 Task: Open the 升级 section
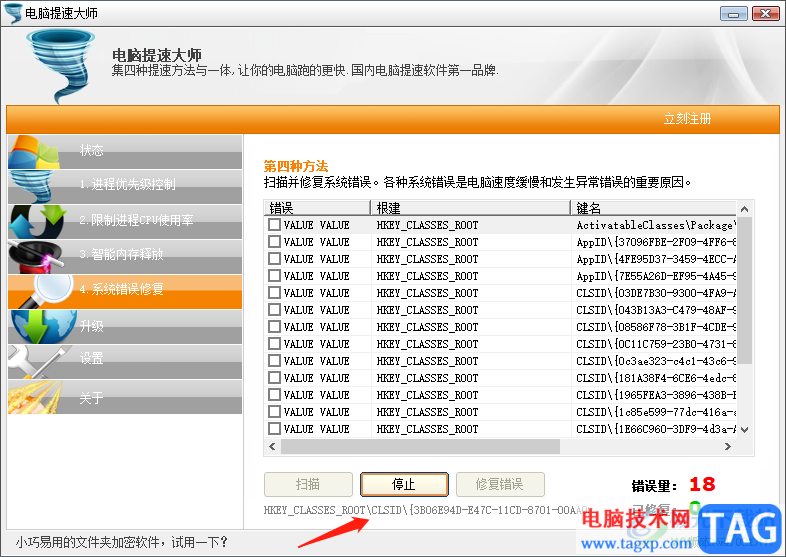(x=125, y=326)
